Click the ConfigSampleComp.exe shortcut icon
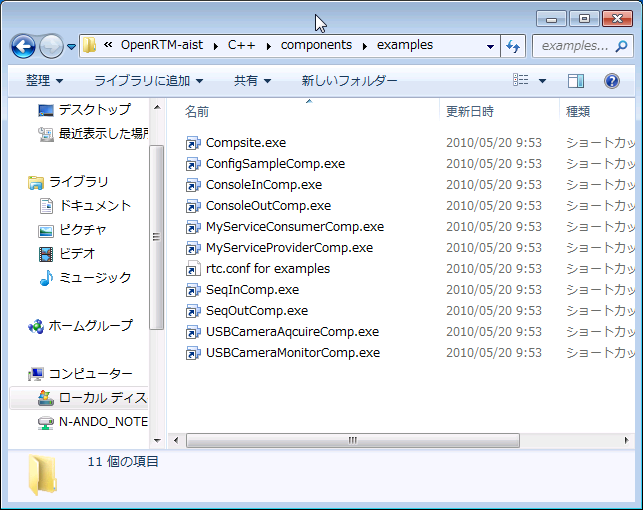The height and width of the screenshot is (510, 643). pyautogui.click(x=193, y=164)
